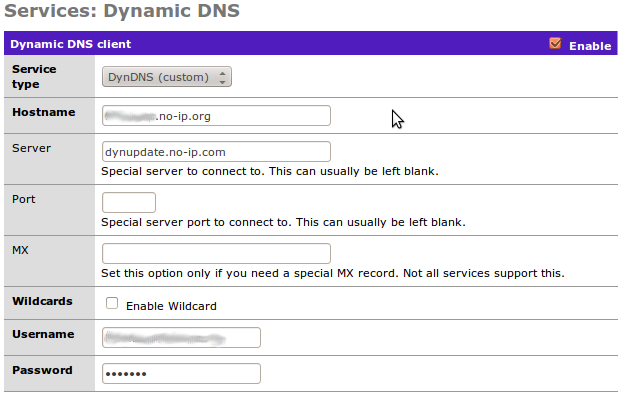Image resolution: width=627 pixels, height=396 pixels.
Task: Click the 'Services: Dynamic DNS' page heading
Action: click(122, 11)
